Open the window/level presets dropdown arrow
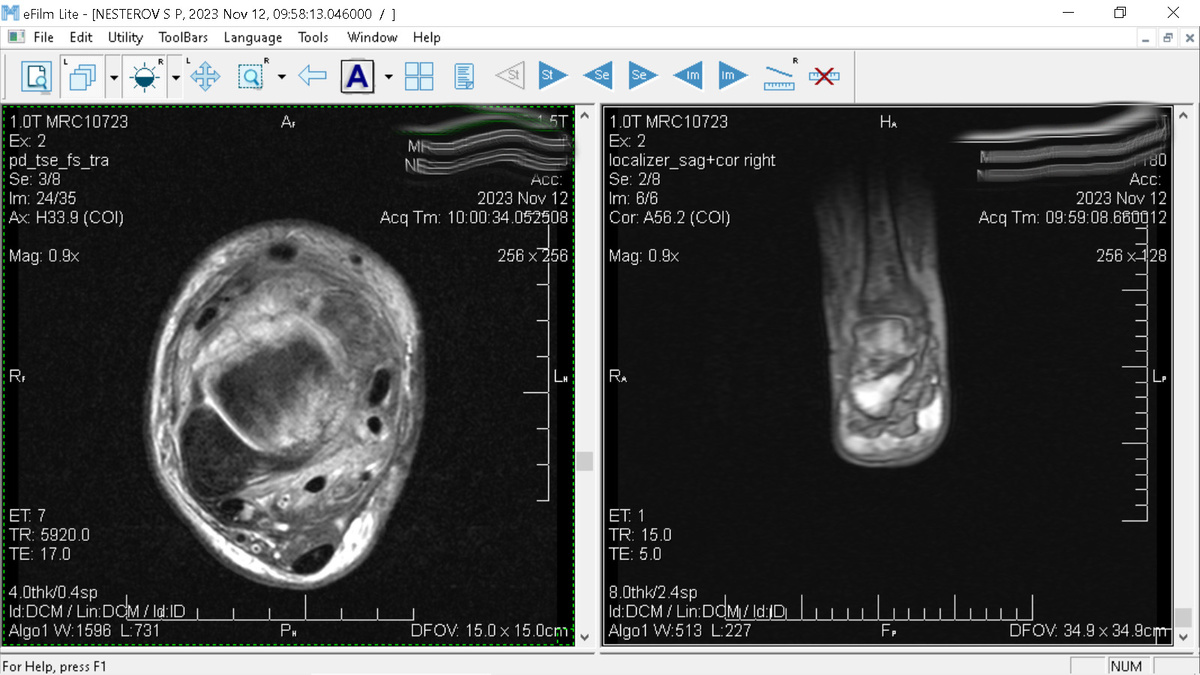1200x675 pixels. pyautogui.click(x=176, y=76)
